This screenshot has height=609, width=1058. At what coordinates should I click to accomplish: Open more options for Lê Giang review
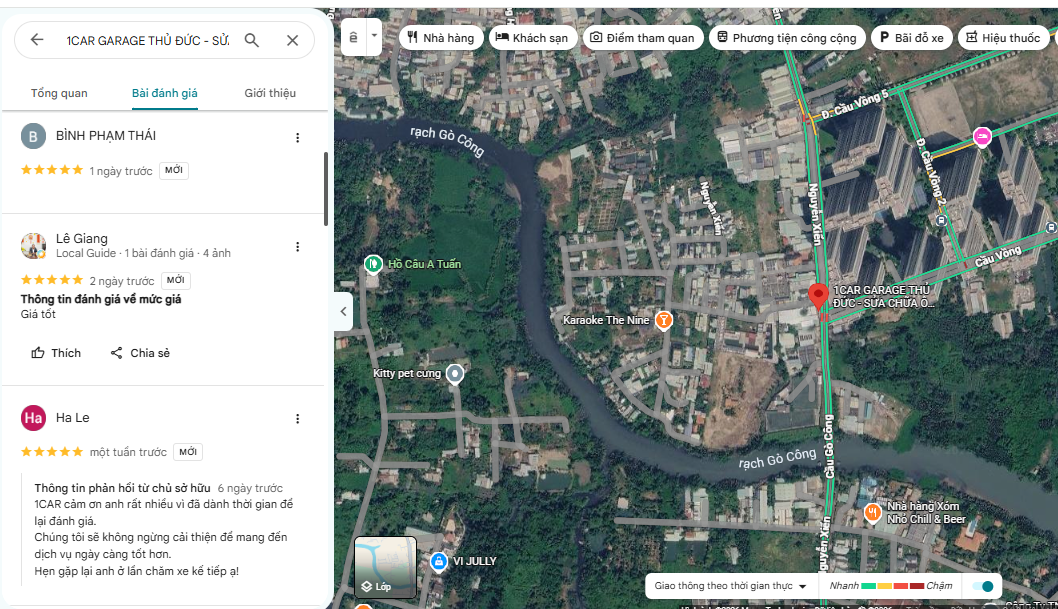point(298,247)
